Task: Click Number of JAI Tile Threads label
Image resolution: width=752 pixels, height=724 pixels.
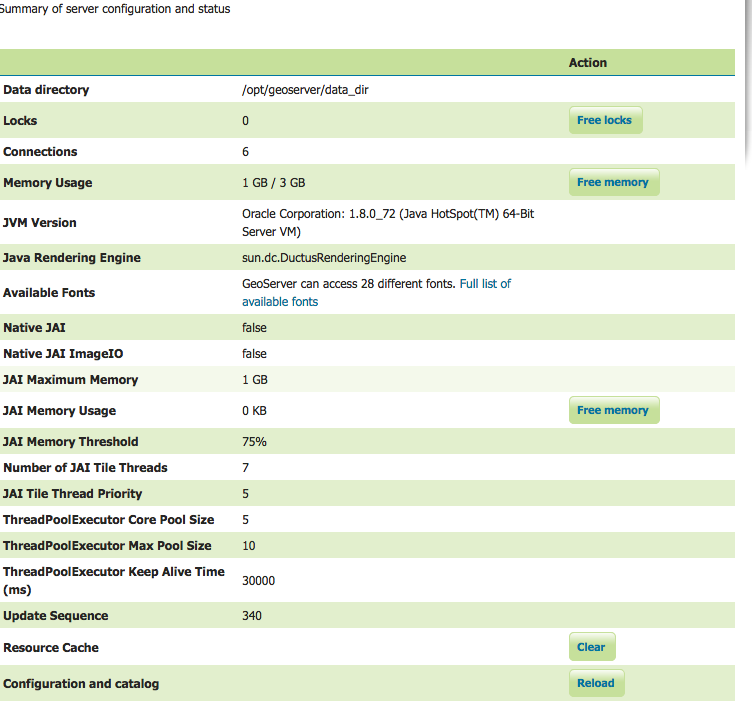Action: tap(85, 467)
